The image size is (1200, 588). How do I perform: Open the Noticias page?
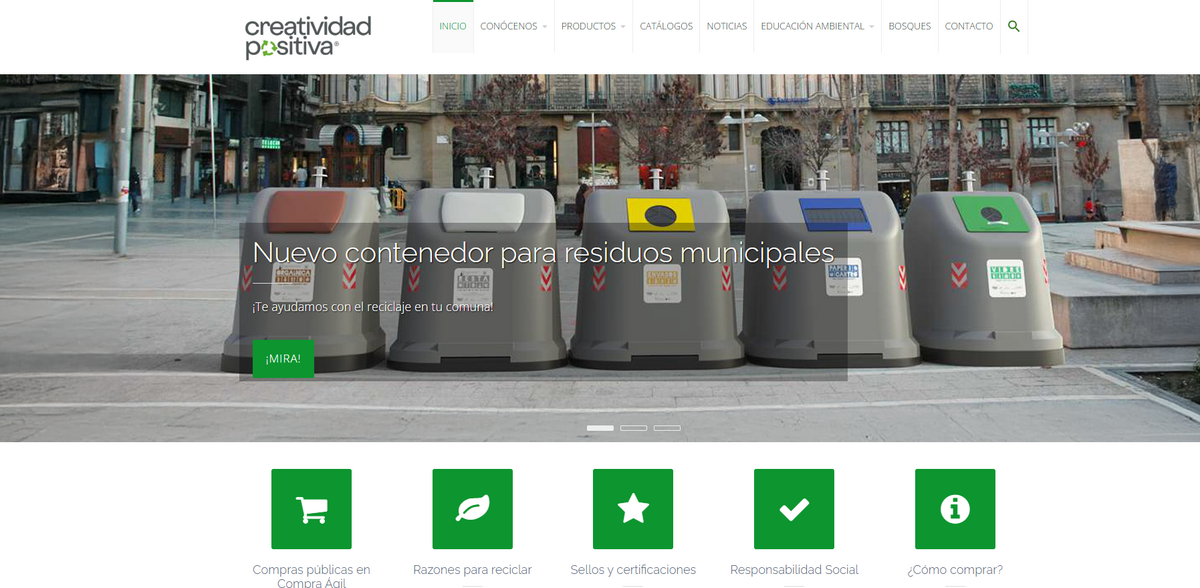point(727,26)
